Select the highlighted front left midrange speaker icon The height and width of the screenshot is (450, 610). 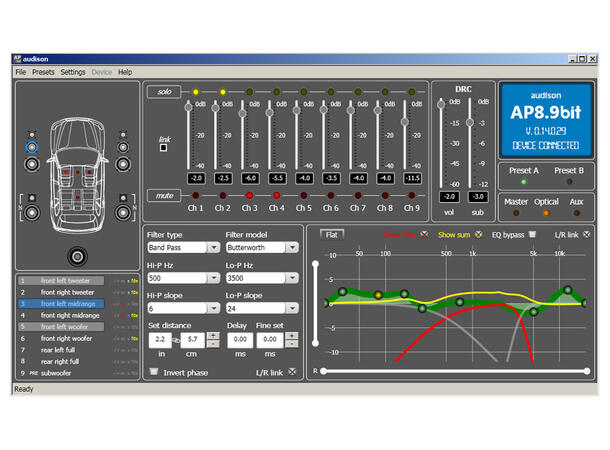coord(32,147)
